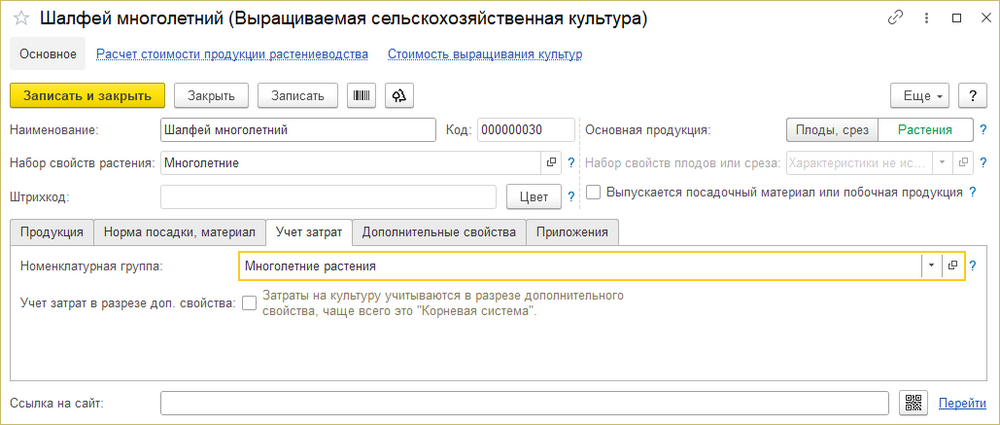Click the barcode icon toolbar button
The height and width of the screenshot is (425, 1000).
tap(362, 96)
